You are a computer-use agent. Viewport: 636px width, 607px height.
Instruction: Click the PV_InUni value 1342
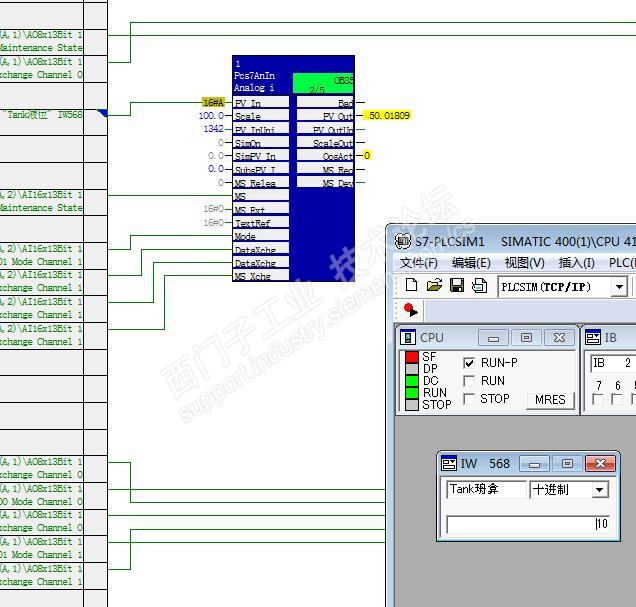click(x=213, y=129)
